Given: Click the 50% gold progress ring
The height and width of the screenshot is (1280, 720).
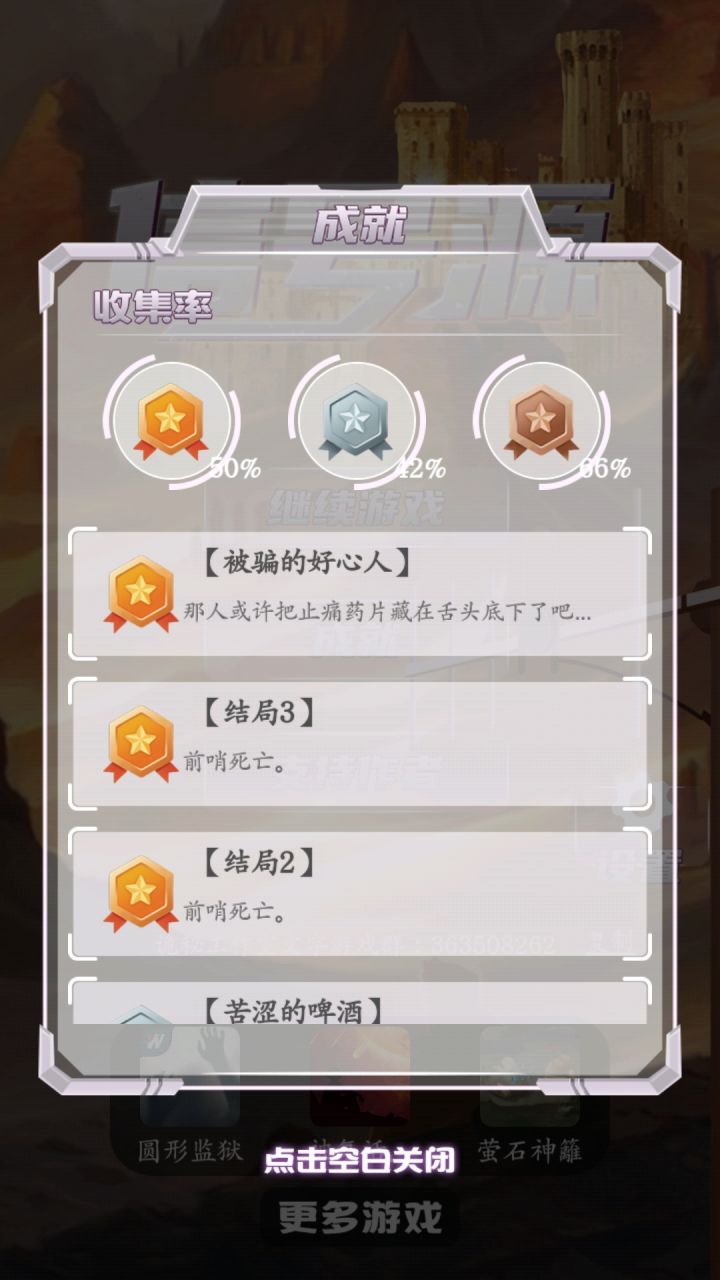Looking at the screenshot, I should [x=177, y=424].
